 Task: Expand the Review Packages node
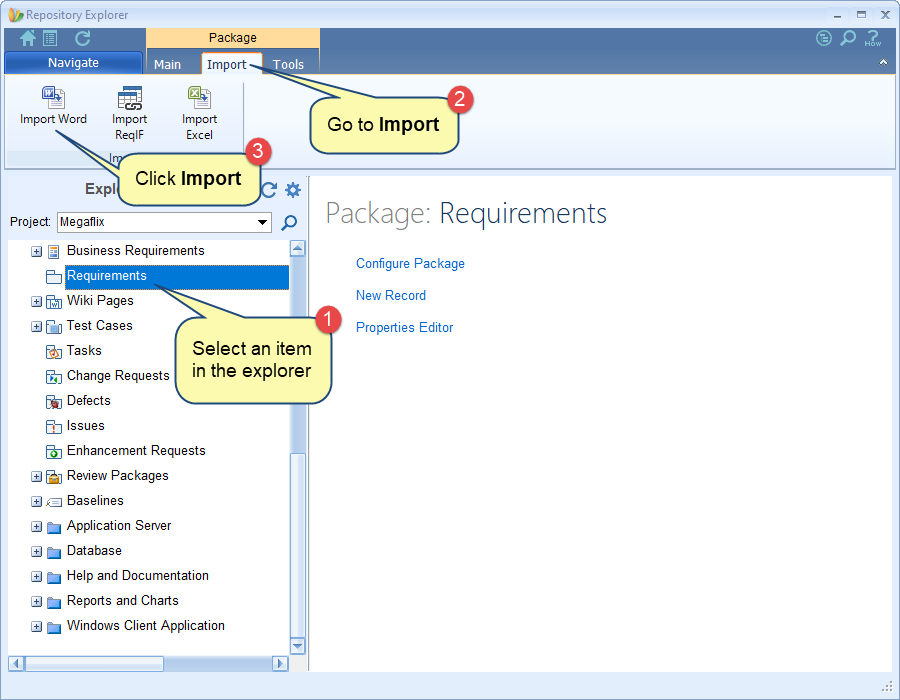(36, 476)
